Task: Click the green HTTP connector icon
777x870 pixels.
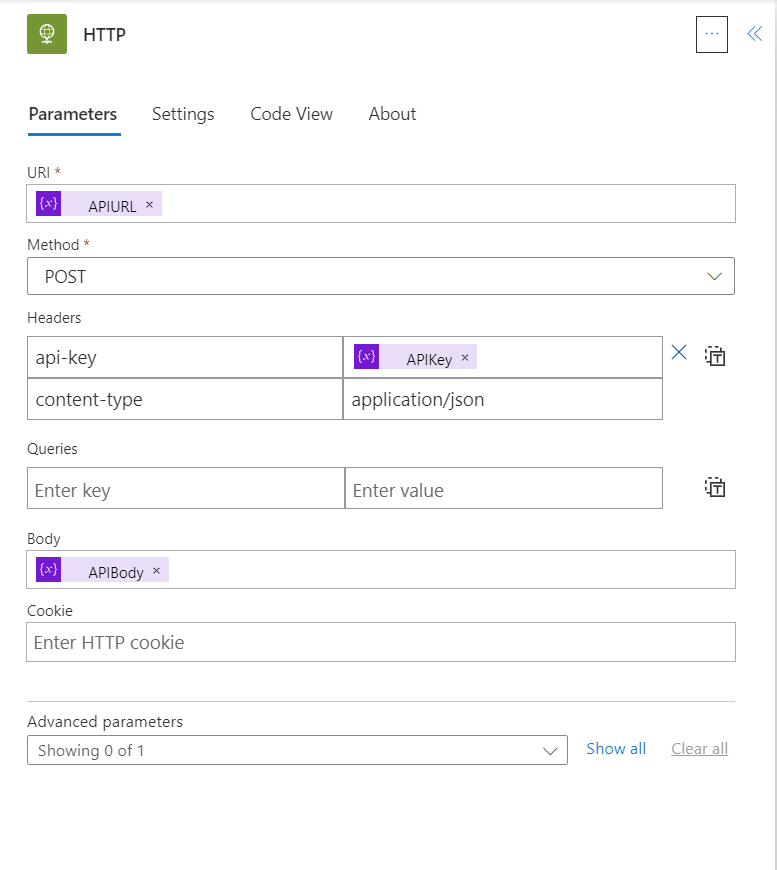Action: 47,34
